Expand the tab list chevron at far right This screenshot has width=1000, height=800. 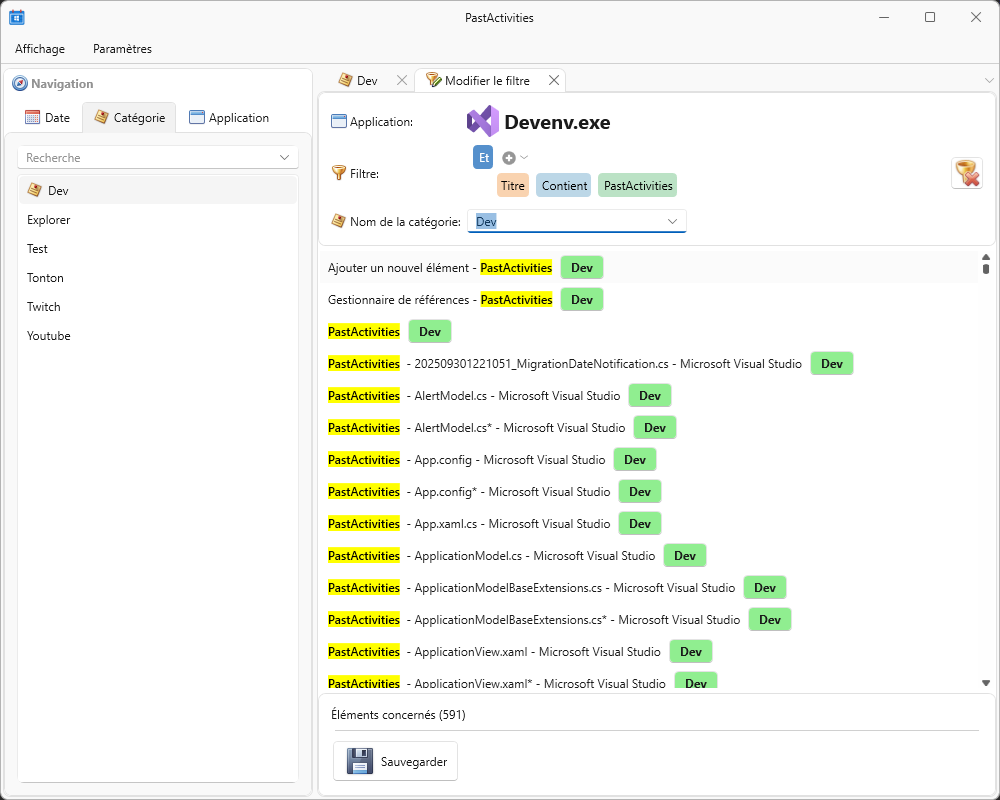point(989,80)
